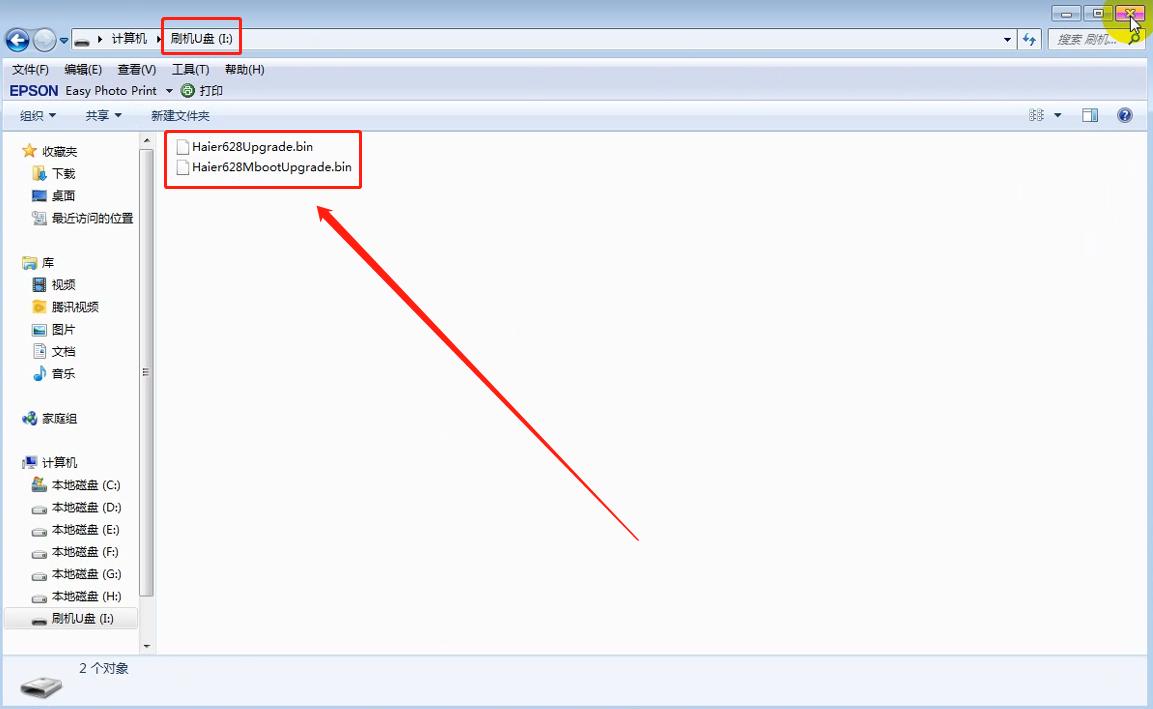The width and height of the screenshot is (1153, 709).
Task: Click the Haier628MbootUpgrade.bin file icon
Action: 182,168
